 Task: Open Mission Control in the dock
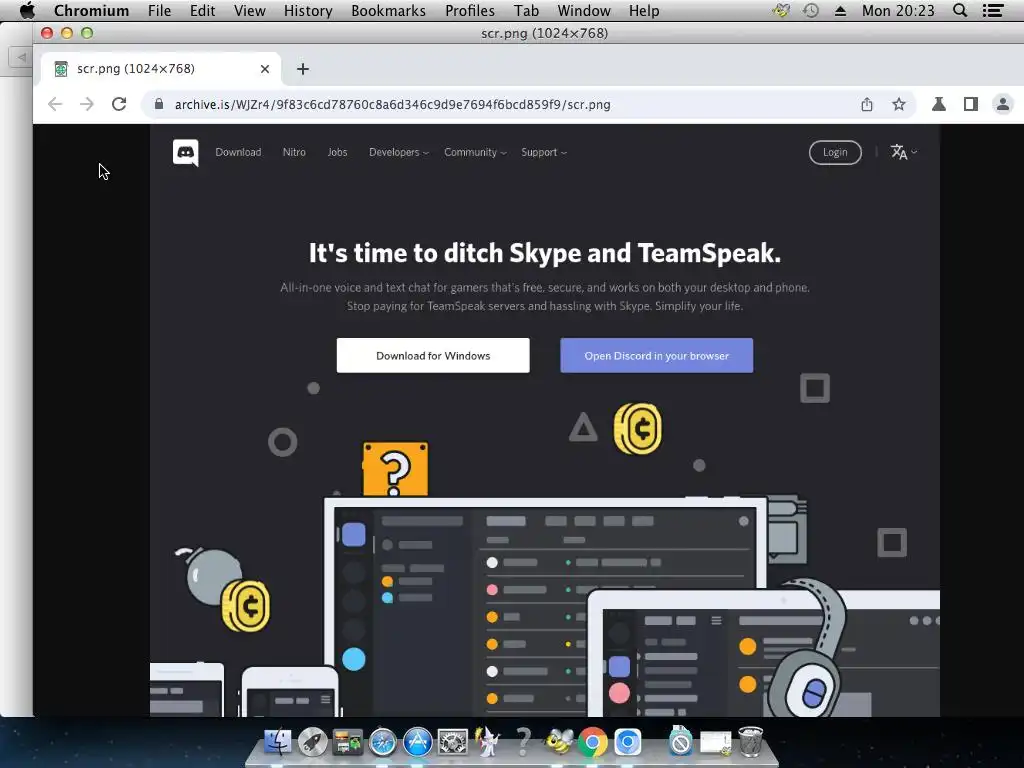[347, 743]
